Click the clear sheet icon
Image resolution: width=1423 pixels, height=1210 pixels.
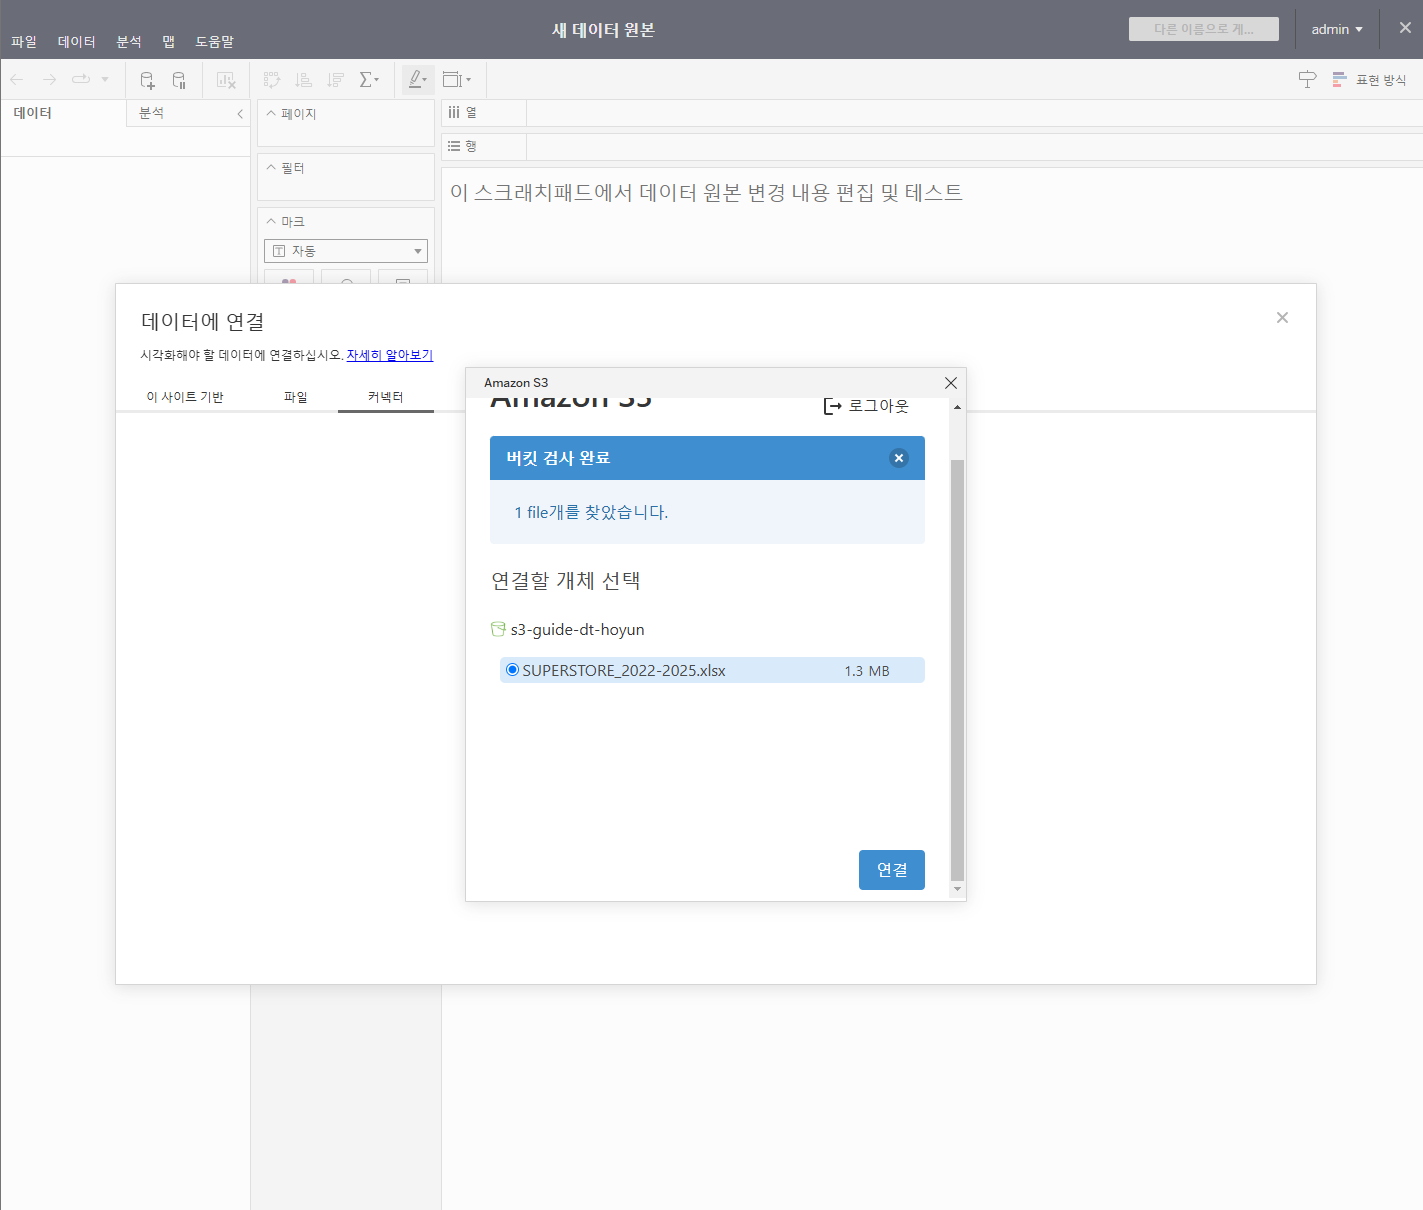click(x=226, y=80)
